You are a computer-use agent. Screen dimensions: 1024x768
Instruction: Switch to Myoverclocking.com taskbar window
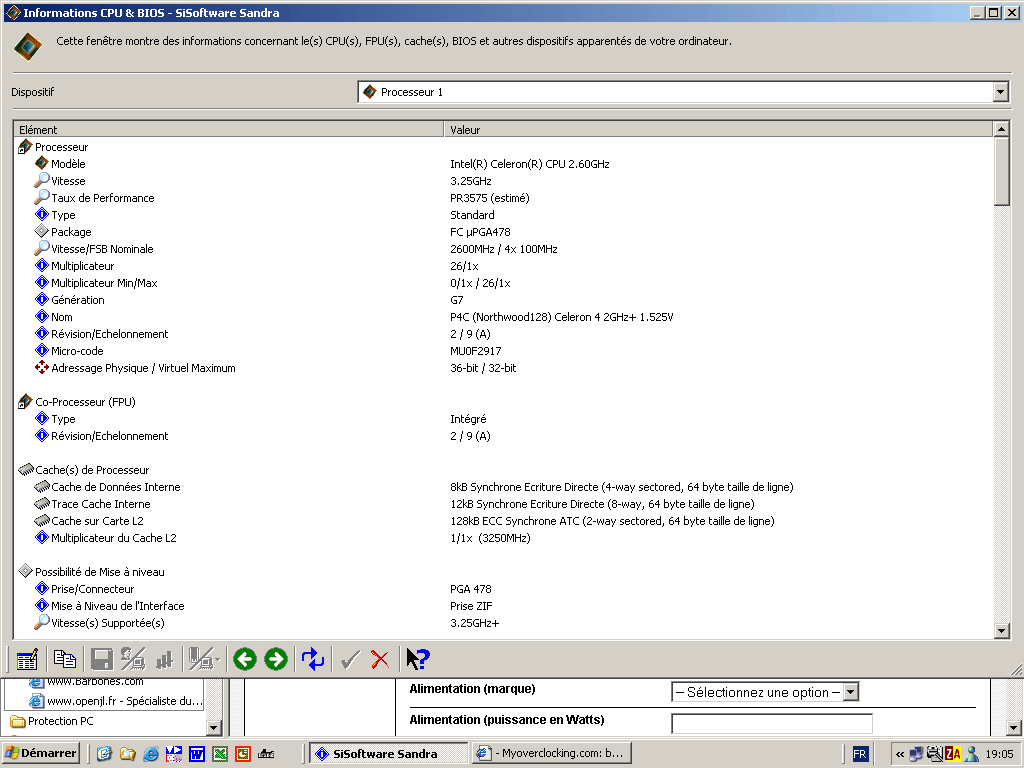pyautogui.click(x=552, y=753)
